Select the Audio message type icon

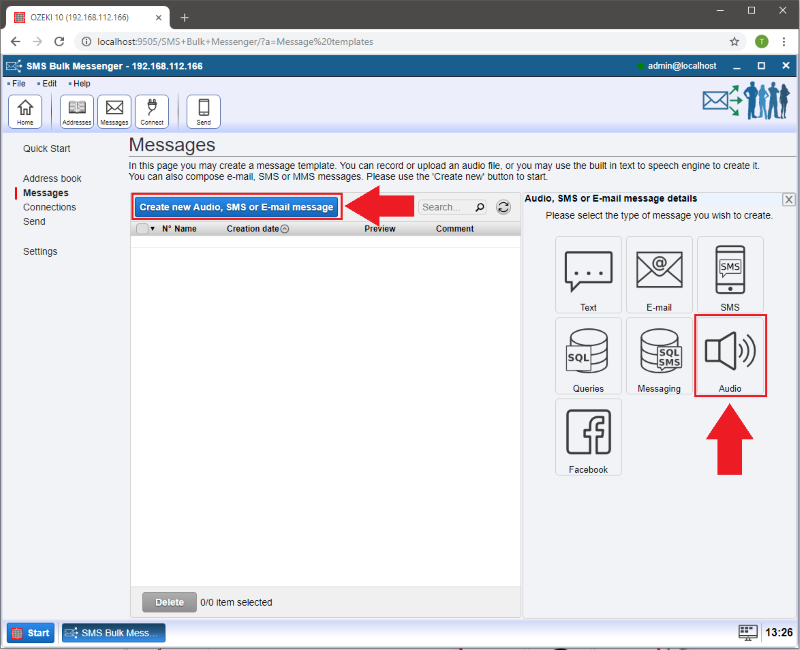click(x=730, y=355)
